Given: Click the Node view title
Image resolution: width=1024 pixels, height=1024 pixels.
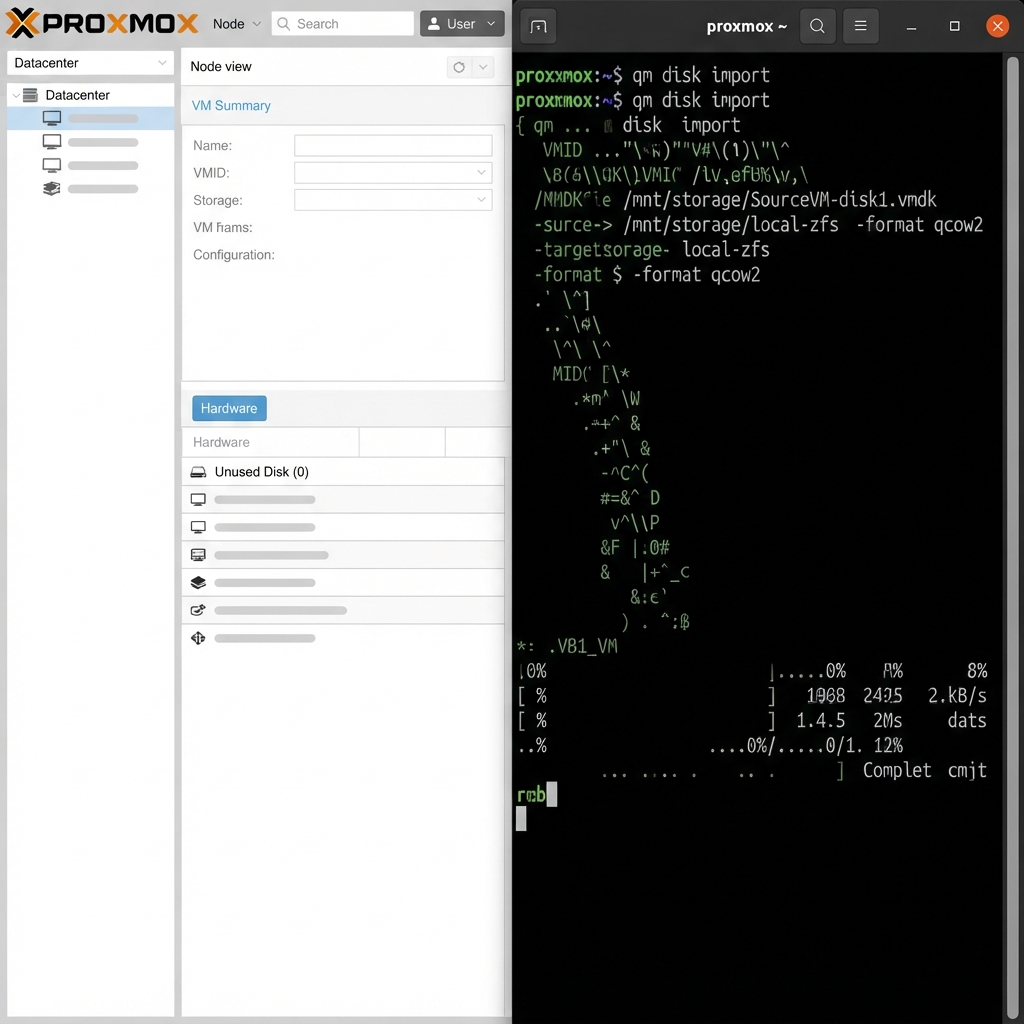Looking at the screenshot, I should click(x=221, y=67).
